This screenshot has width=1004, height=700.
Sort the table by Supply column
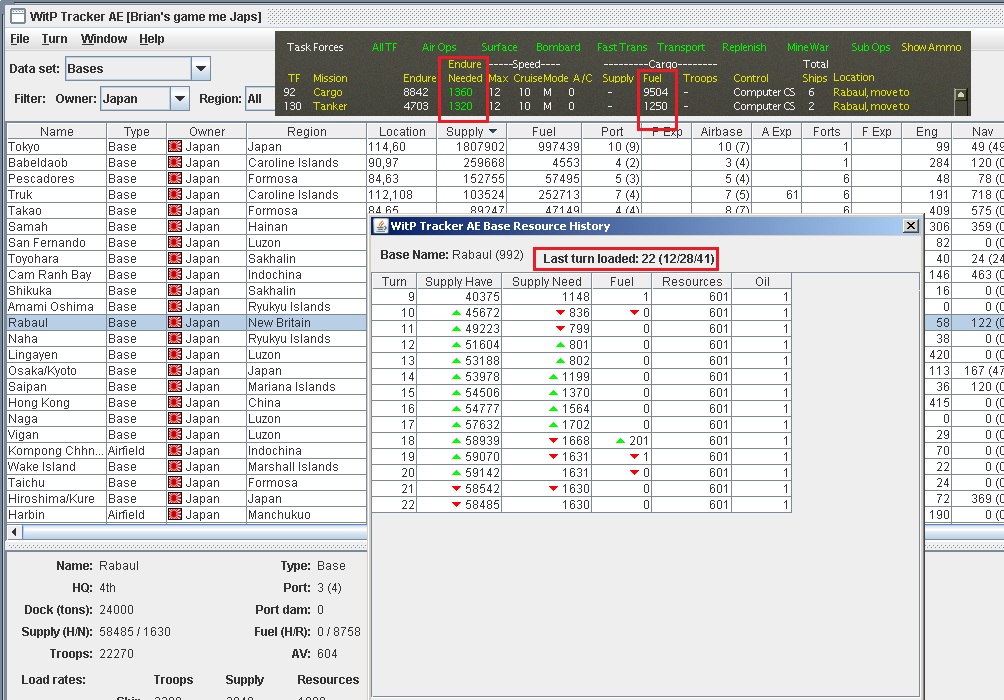[x=472, y=131]
